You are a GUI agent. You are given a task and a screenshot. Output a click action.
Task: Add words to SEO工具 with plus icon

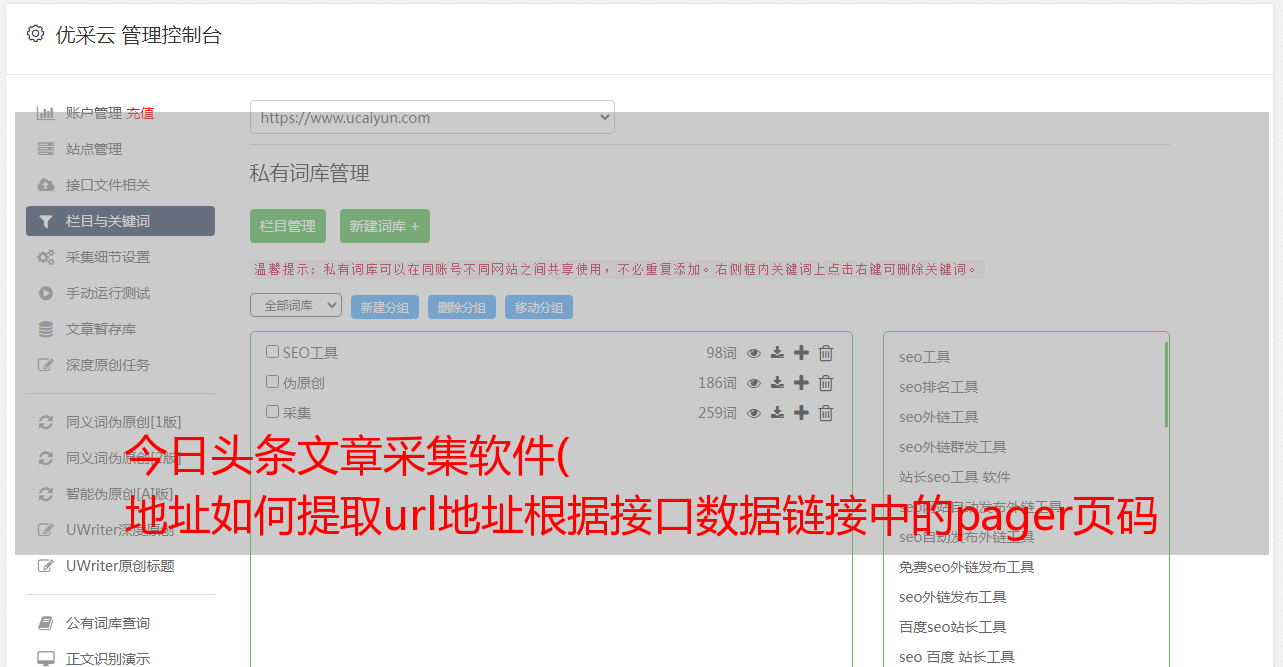click(801, 353)
